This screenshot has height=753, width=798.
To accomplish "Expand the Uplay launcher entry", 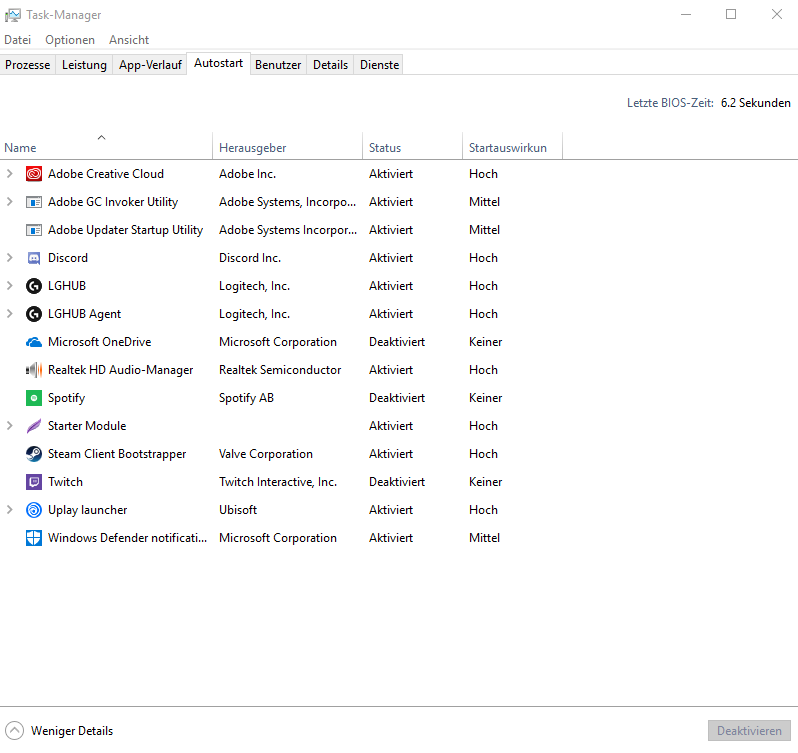I will tap(10, 510).
